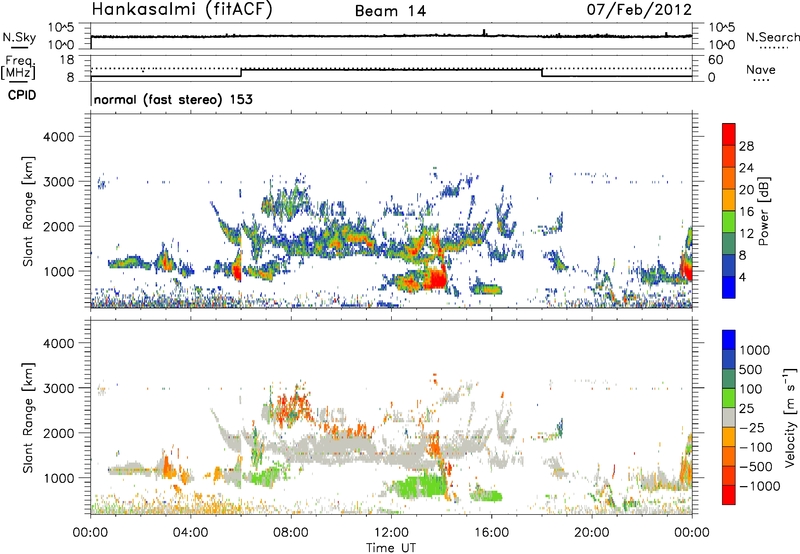Select light green Power segment between 12 and 16
The image size is (800, 554).
coord(729,222)
